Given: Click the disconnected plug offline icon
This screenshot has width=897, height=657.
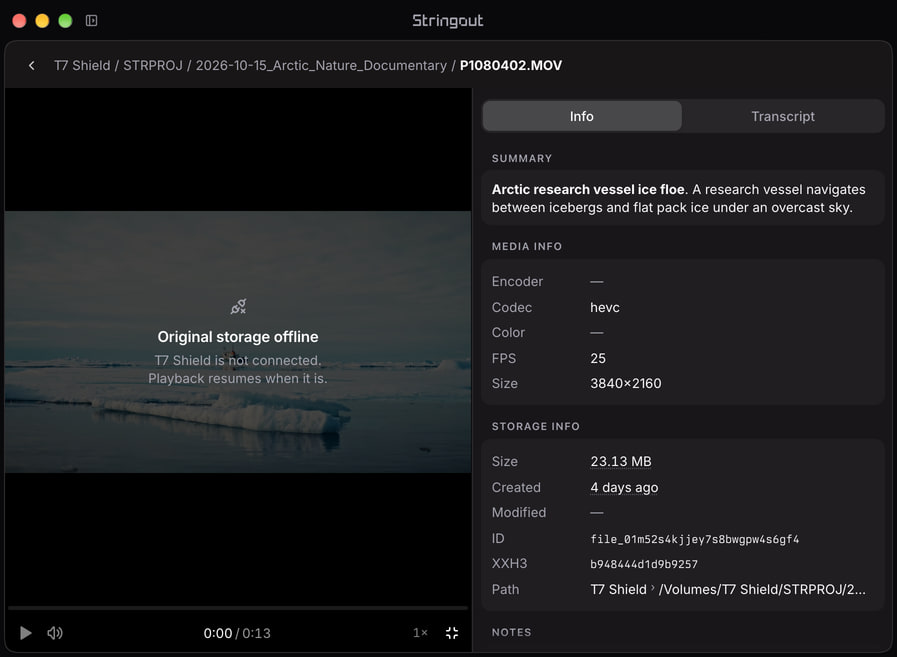Looking at the screenshot, I should coord(238,306).
